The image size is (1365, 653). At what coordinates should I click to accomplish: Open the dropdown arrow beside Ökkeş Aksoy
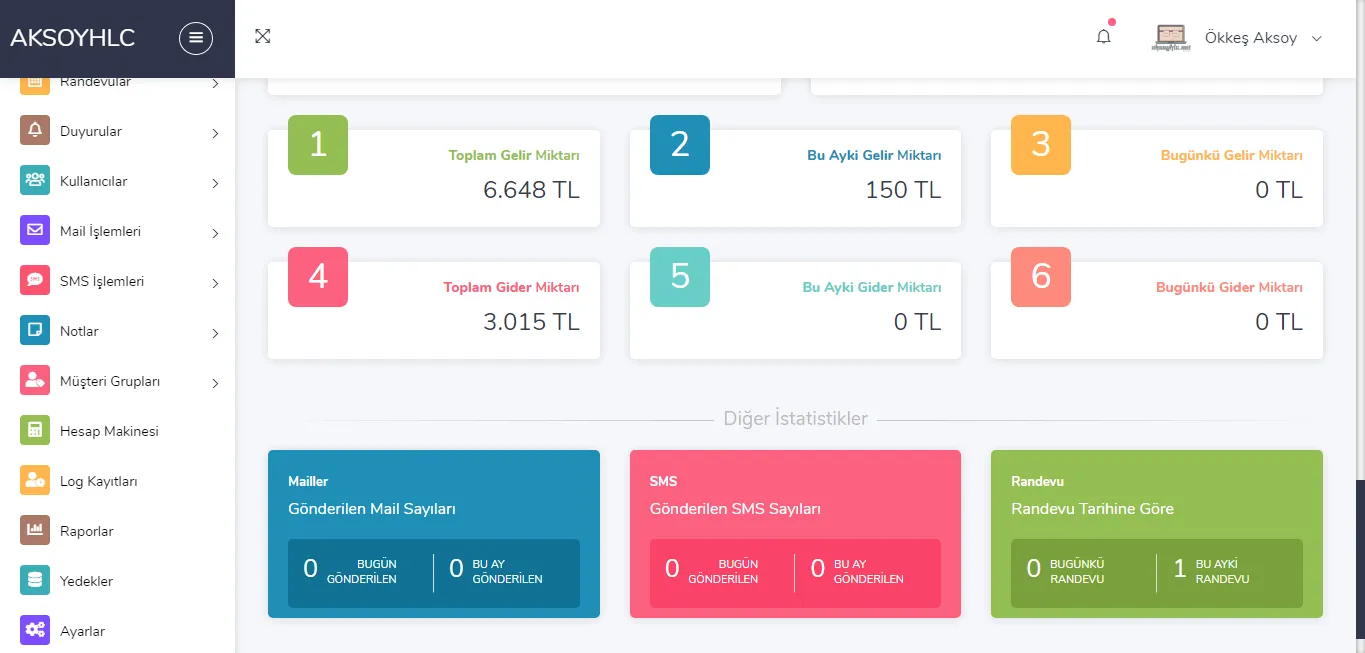click(x=1316, y=38)
